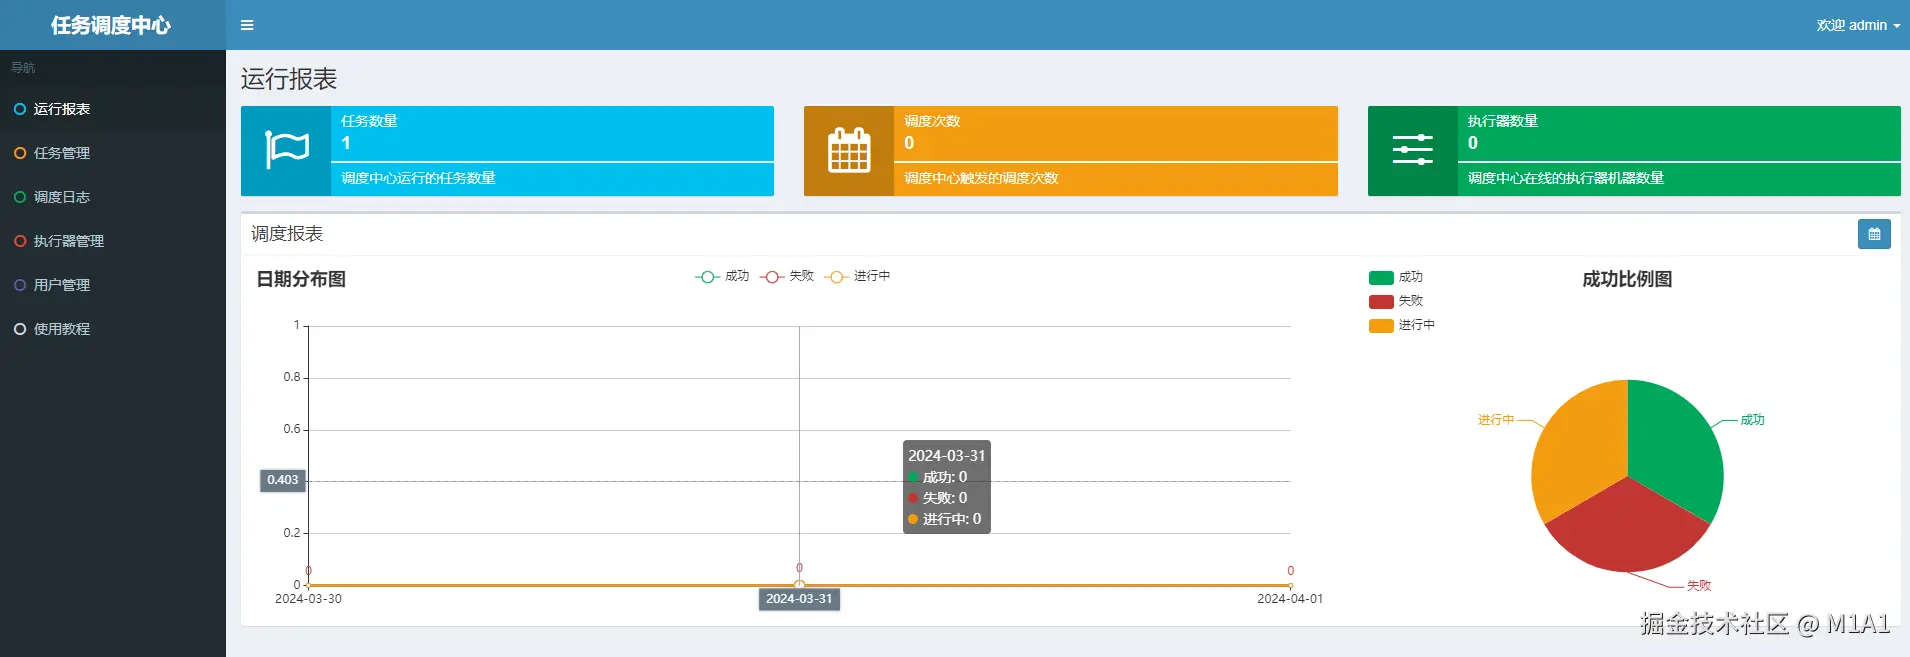
Task: Click the 2024-04-01 x-axis label
Action: coord(1290,599)
